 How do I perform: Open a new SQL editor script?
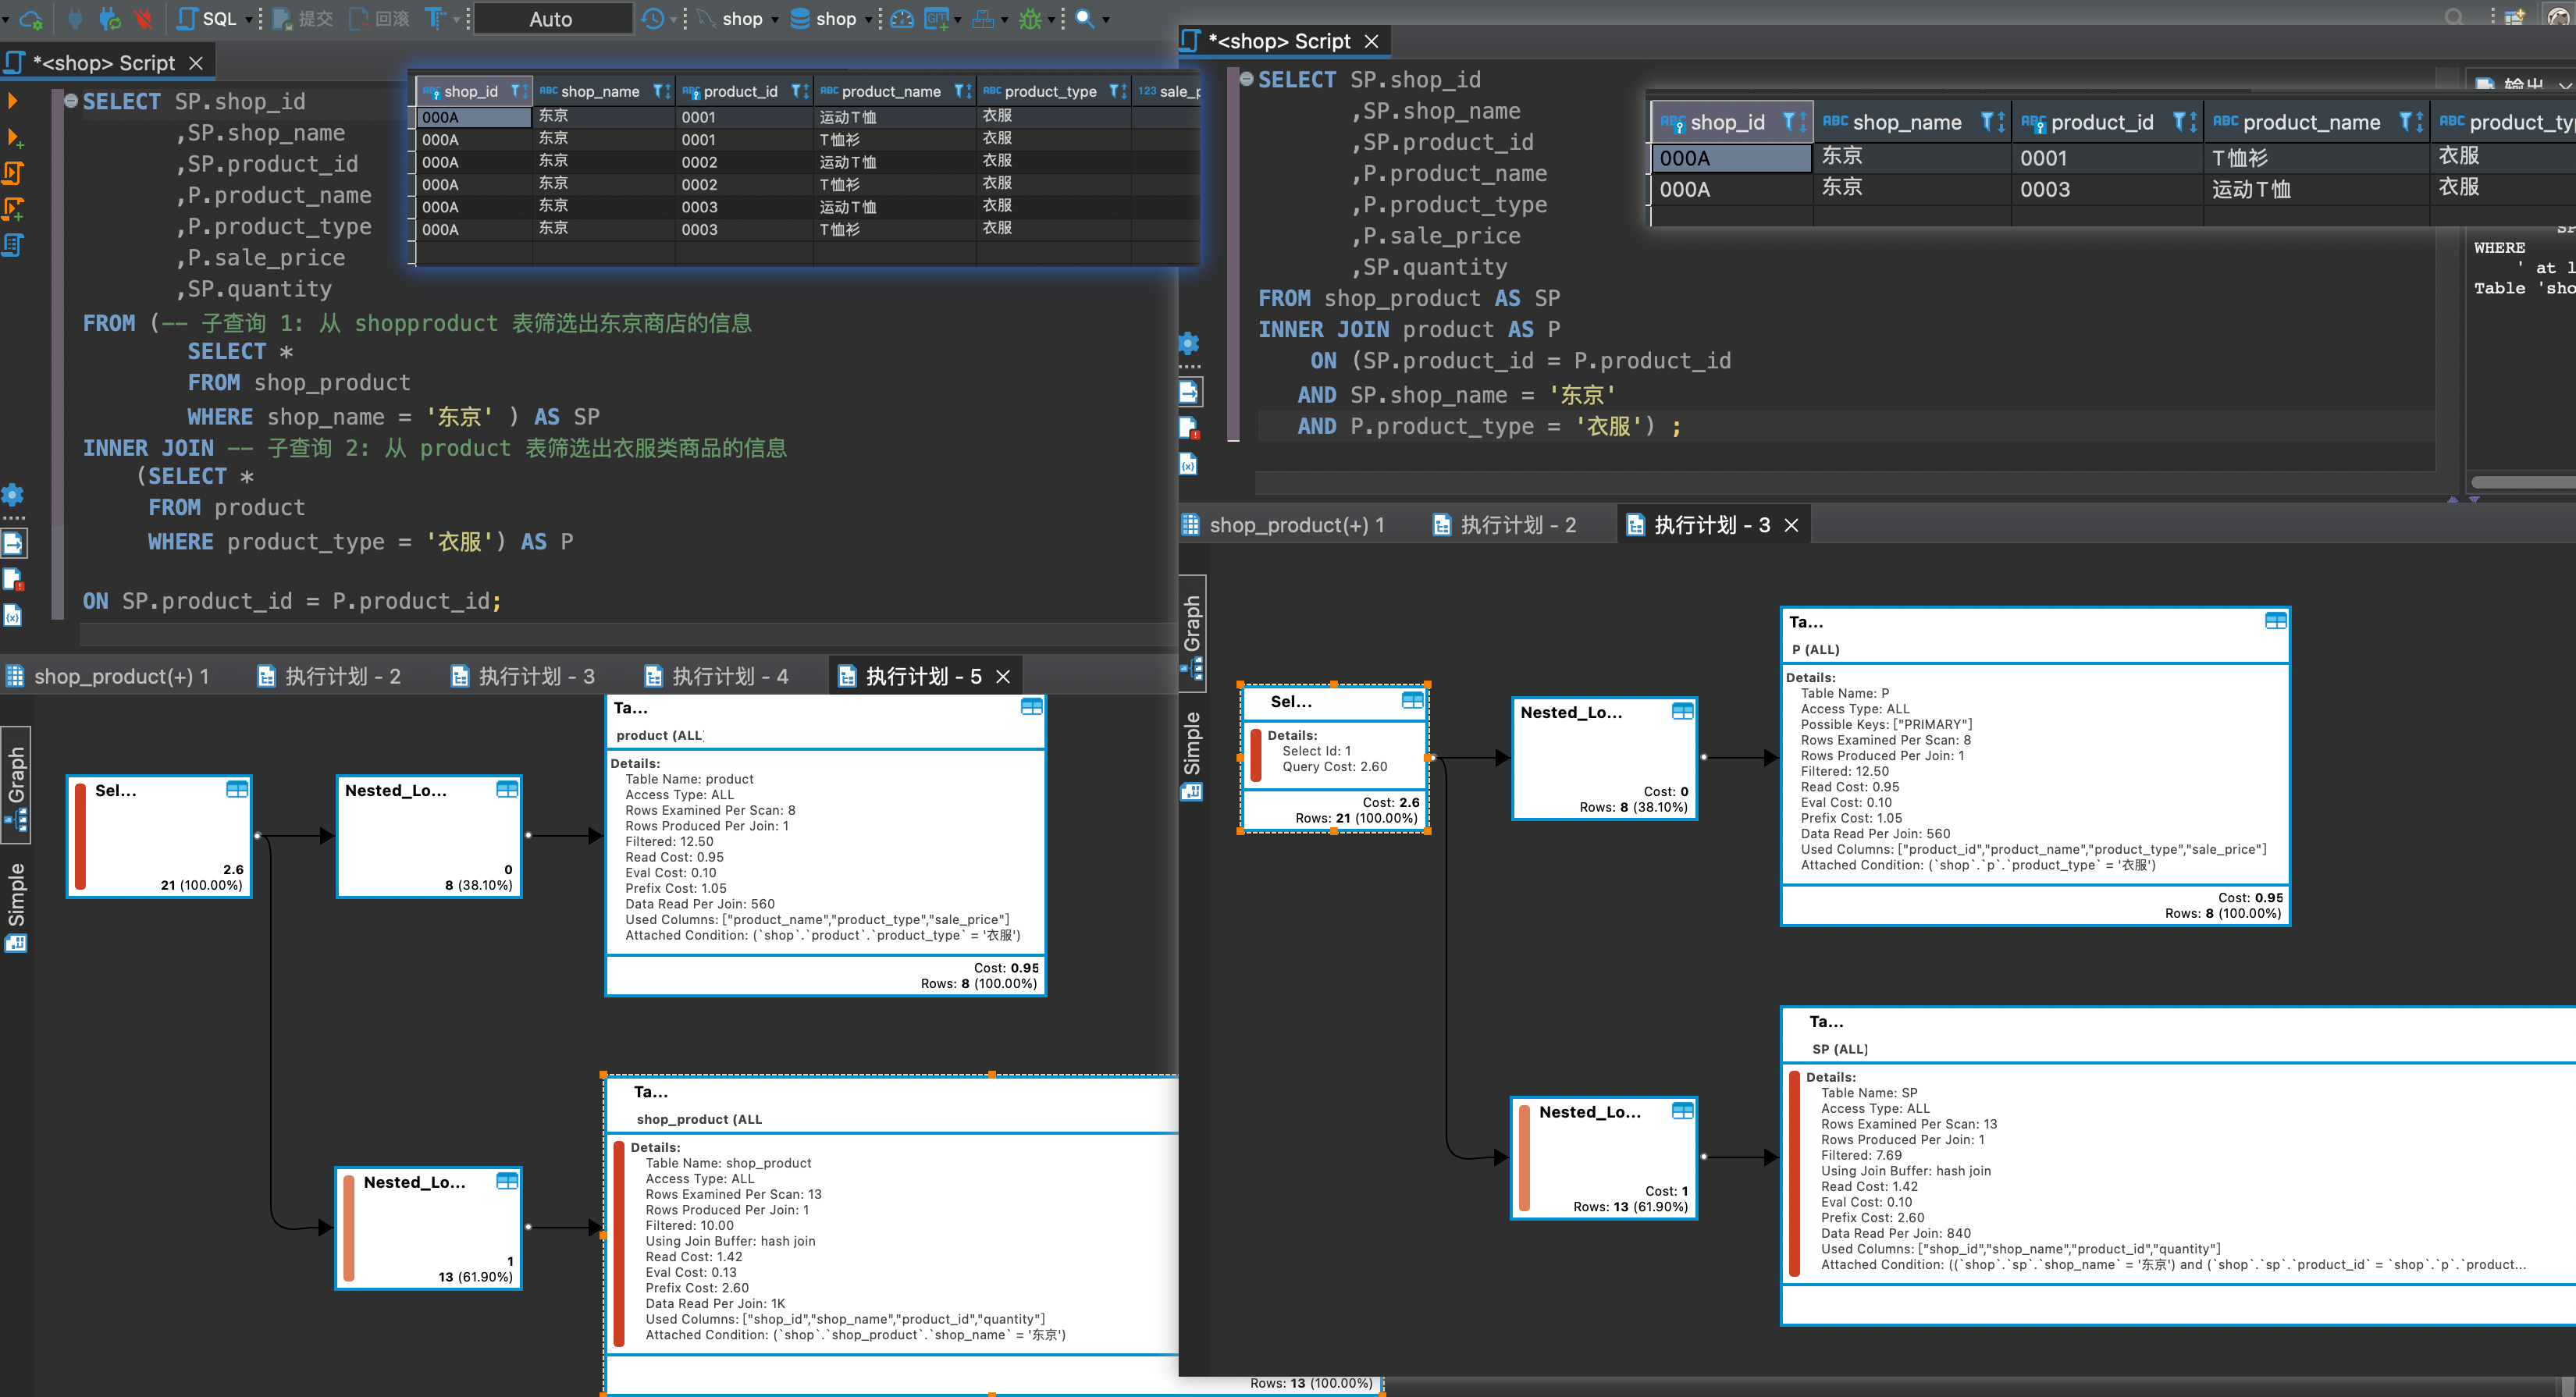[207, 19]
